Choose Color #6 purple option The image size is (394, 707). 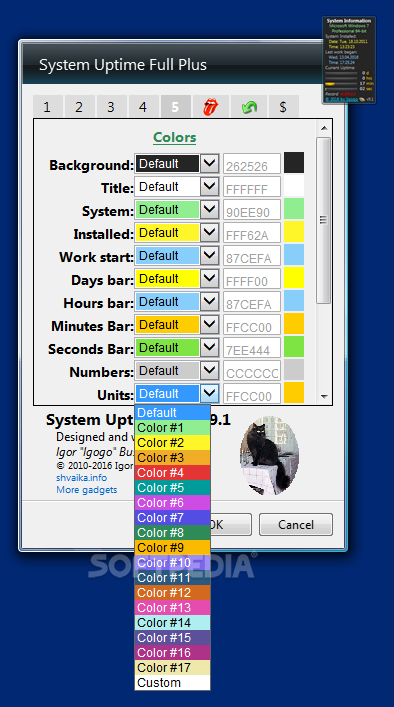tap(173, 502)
